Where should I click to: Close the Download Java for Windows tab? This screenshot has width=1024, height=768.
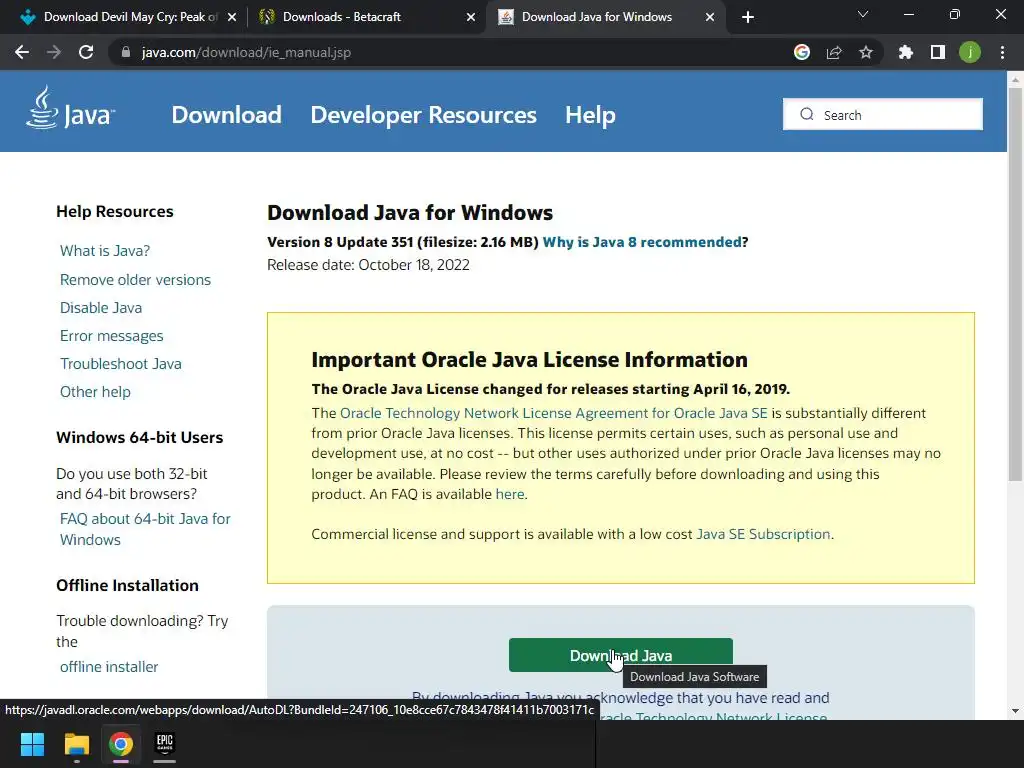[710, 17]
